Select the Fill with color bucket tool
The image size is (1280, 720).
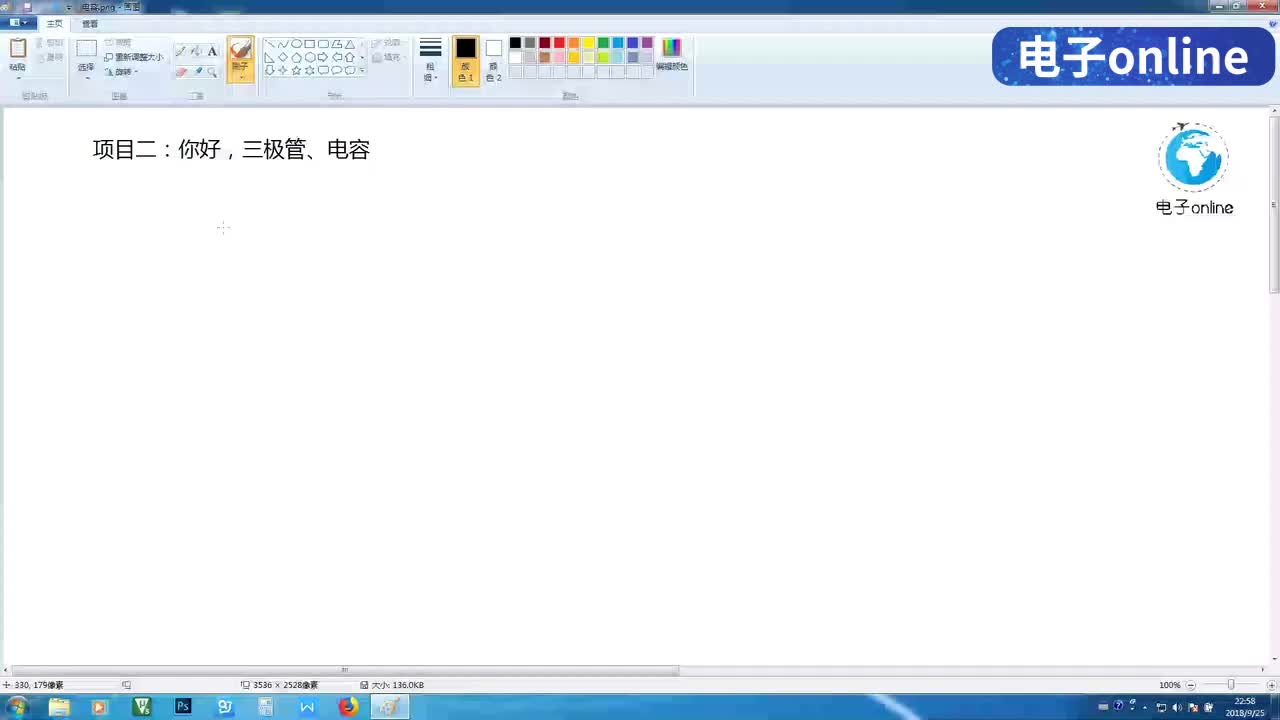click(x=197, y=51)
